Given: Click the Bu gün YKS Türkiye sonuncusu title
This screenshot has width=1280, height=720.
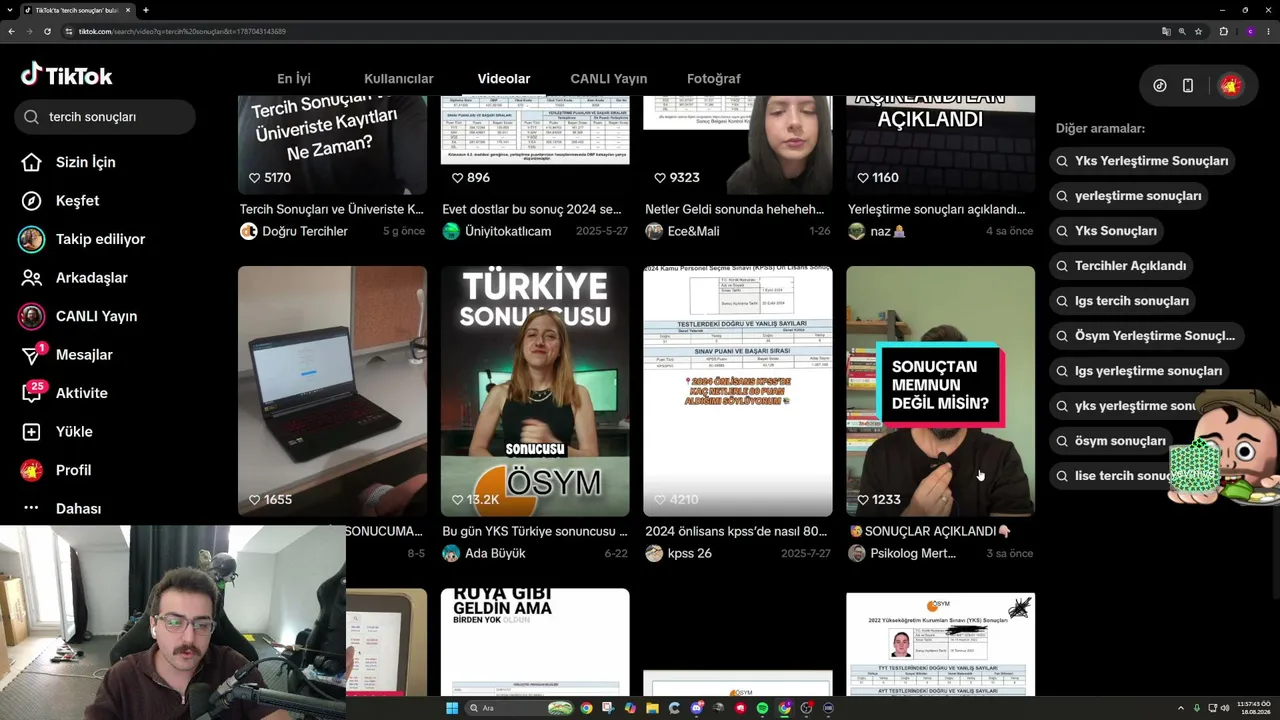Looking at the screenshot, I should coord(535,531).
